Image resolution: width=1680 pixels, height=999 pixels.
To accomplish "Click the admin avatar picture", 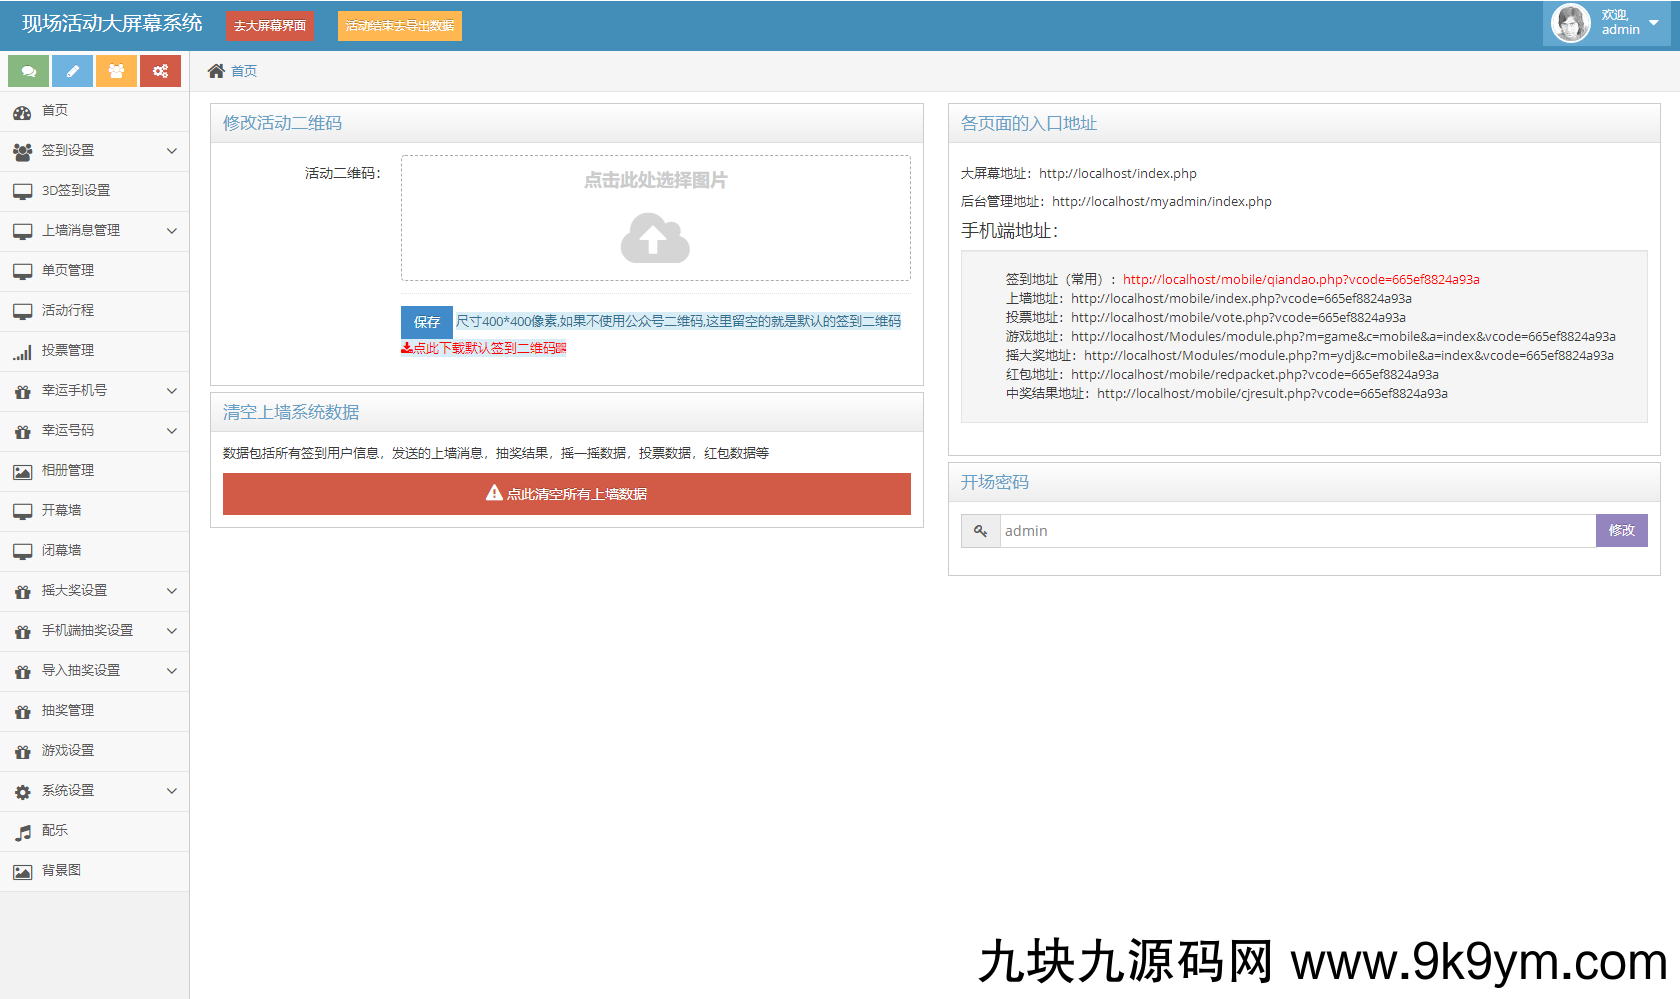I will tap(1570, 23).
